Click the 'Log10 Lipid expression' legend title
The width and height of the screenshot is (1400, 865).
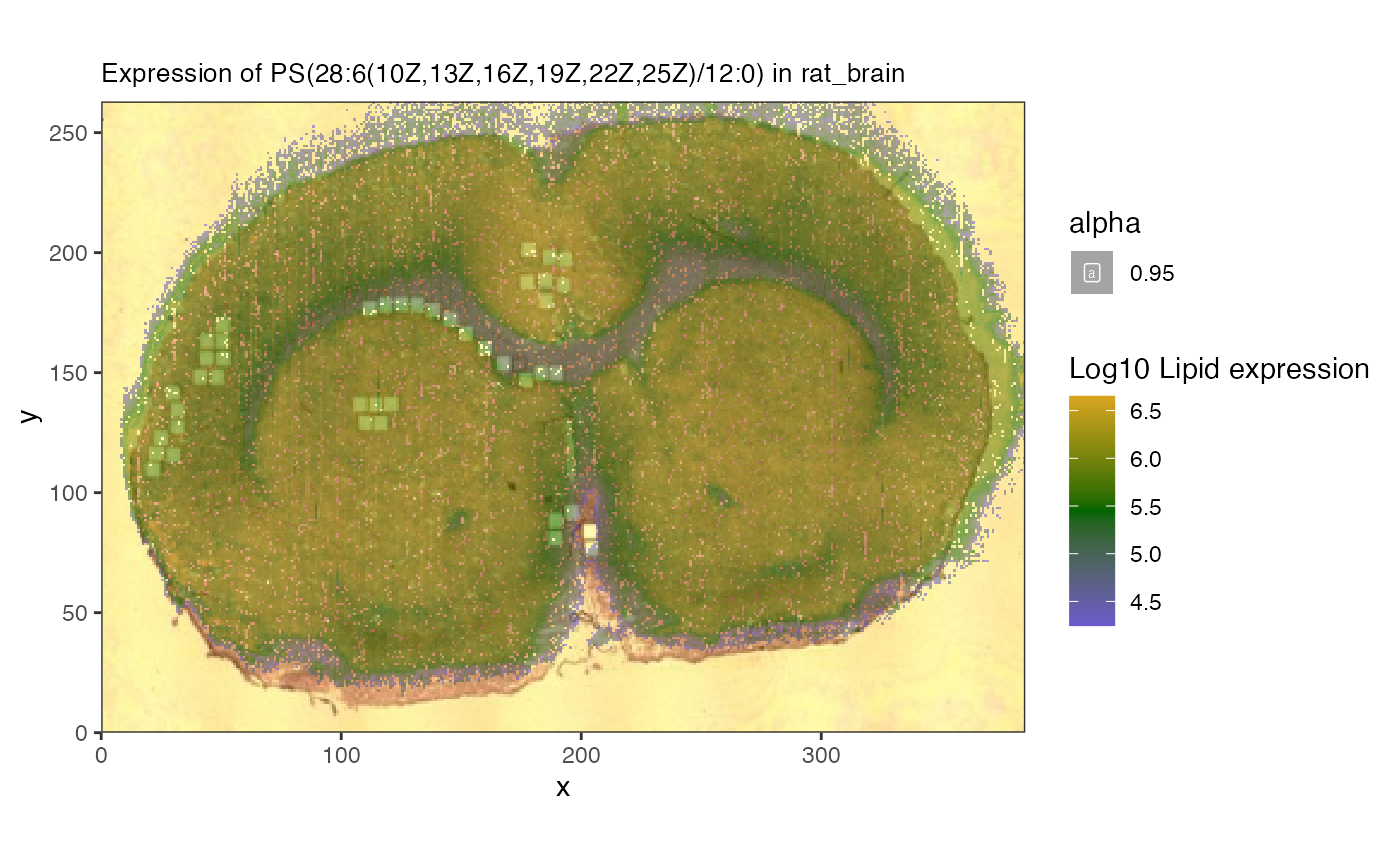(1218, 369)
